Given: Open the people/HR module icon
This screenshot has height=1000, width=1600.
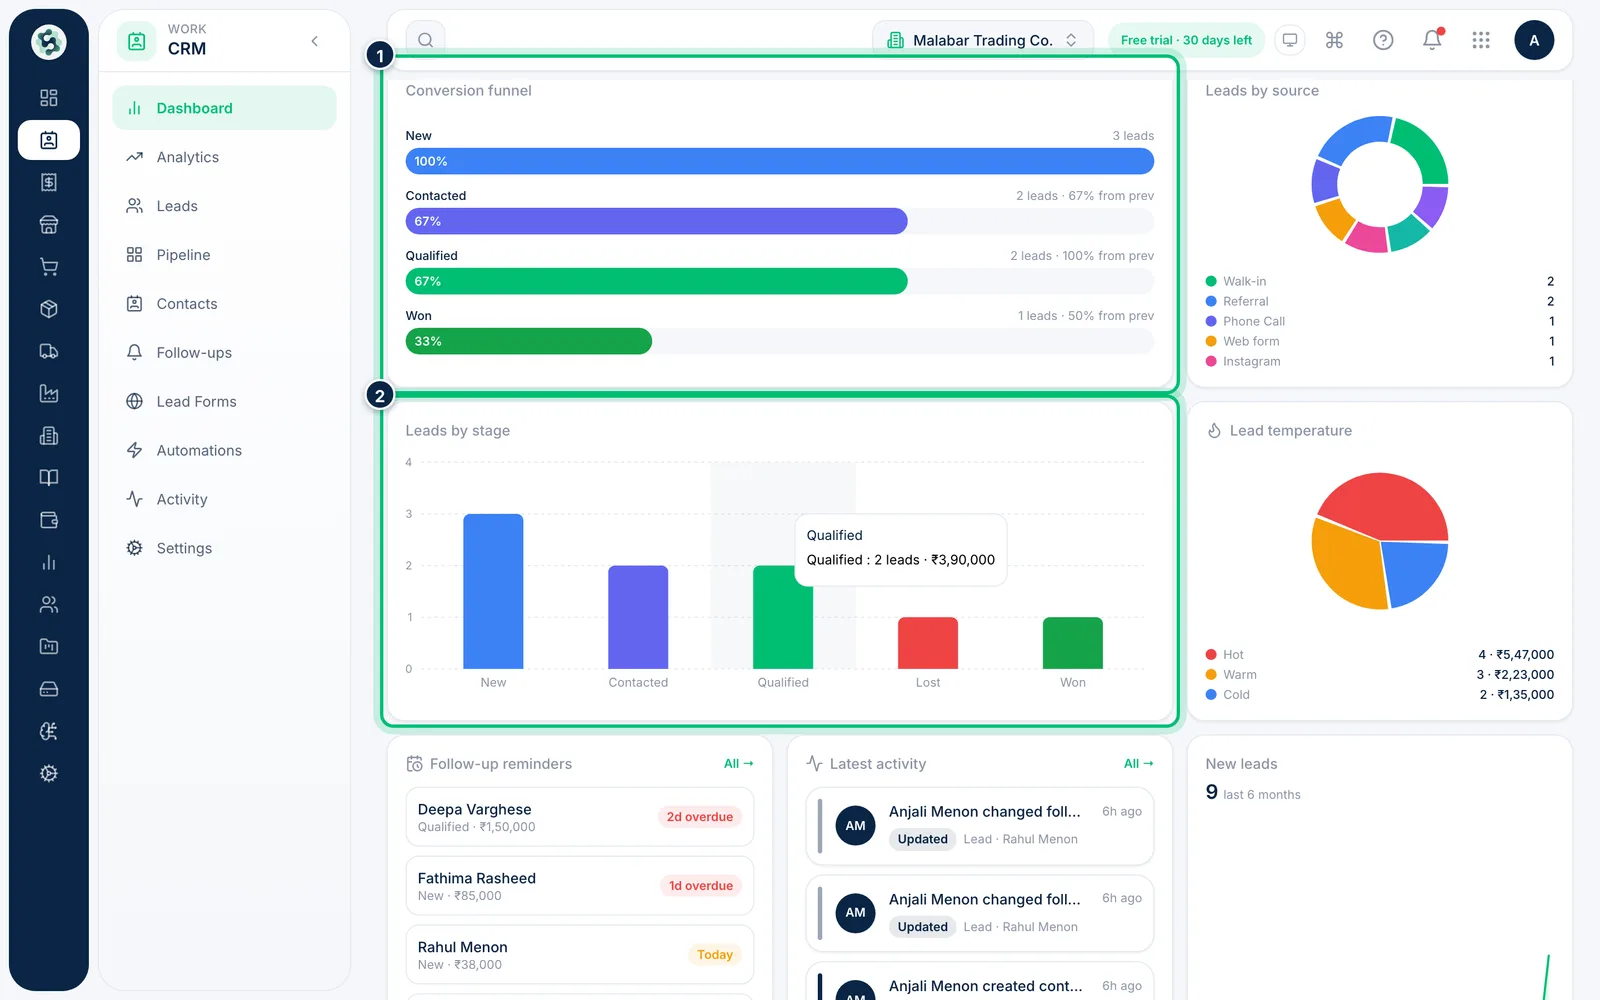Looking at the screenshot, I should tap(48, 604).
